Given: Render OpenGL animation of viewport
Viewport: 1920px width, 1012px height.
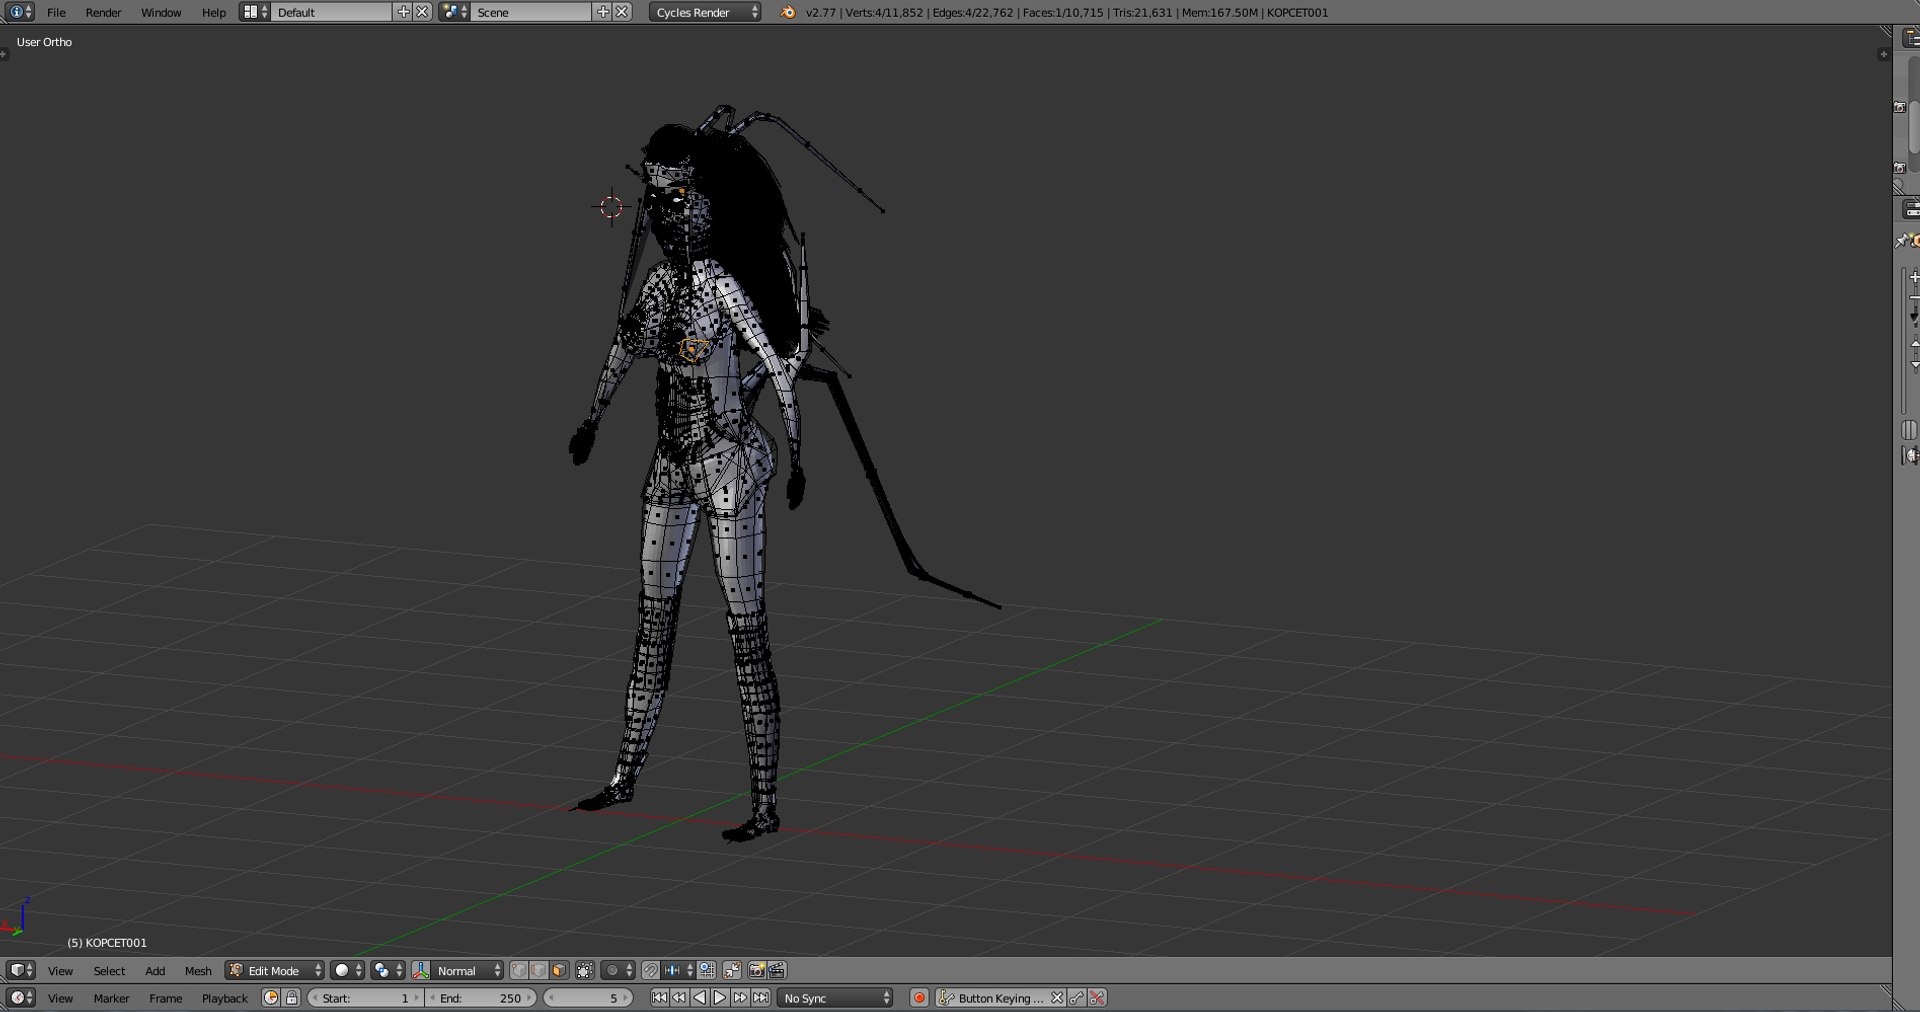Looking at the screenshot, I should click(x=777, y=970).
